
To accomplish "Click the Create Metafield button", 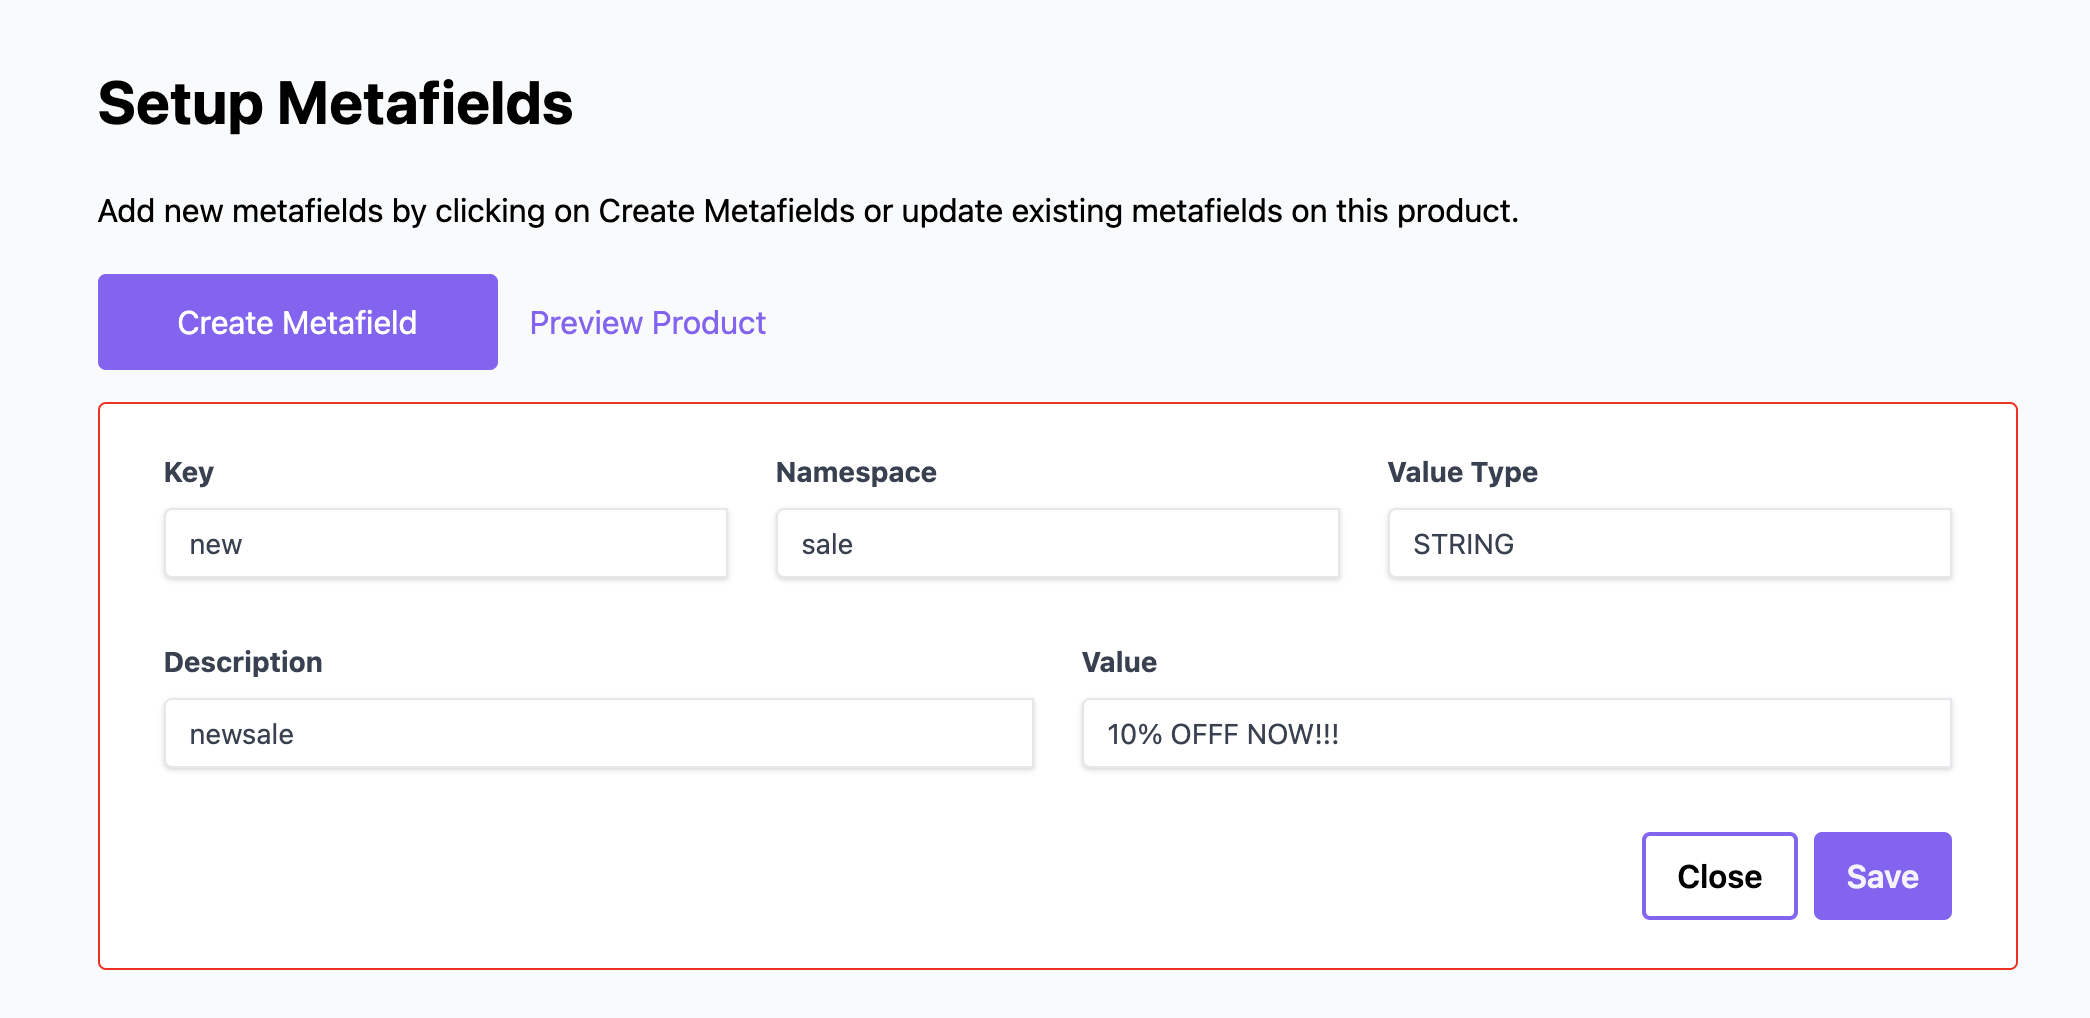I will (x=297, y=322).
